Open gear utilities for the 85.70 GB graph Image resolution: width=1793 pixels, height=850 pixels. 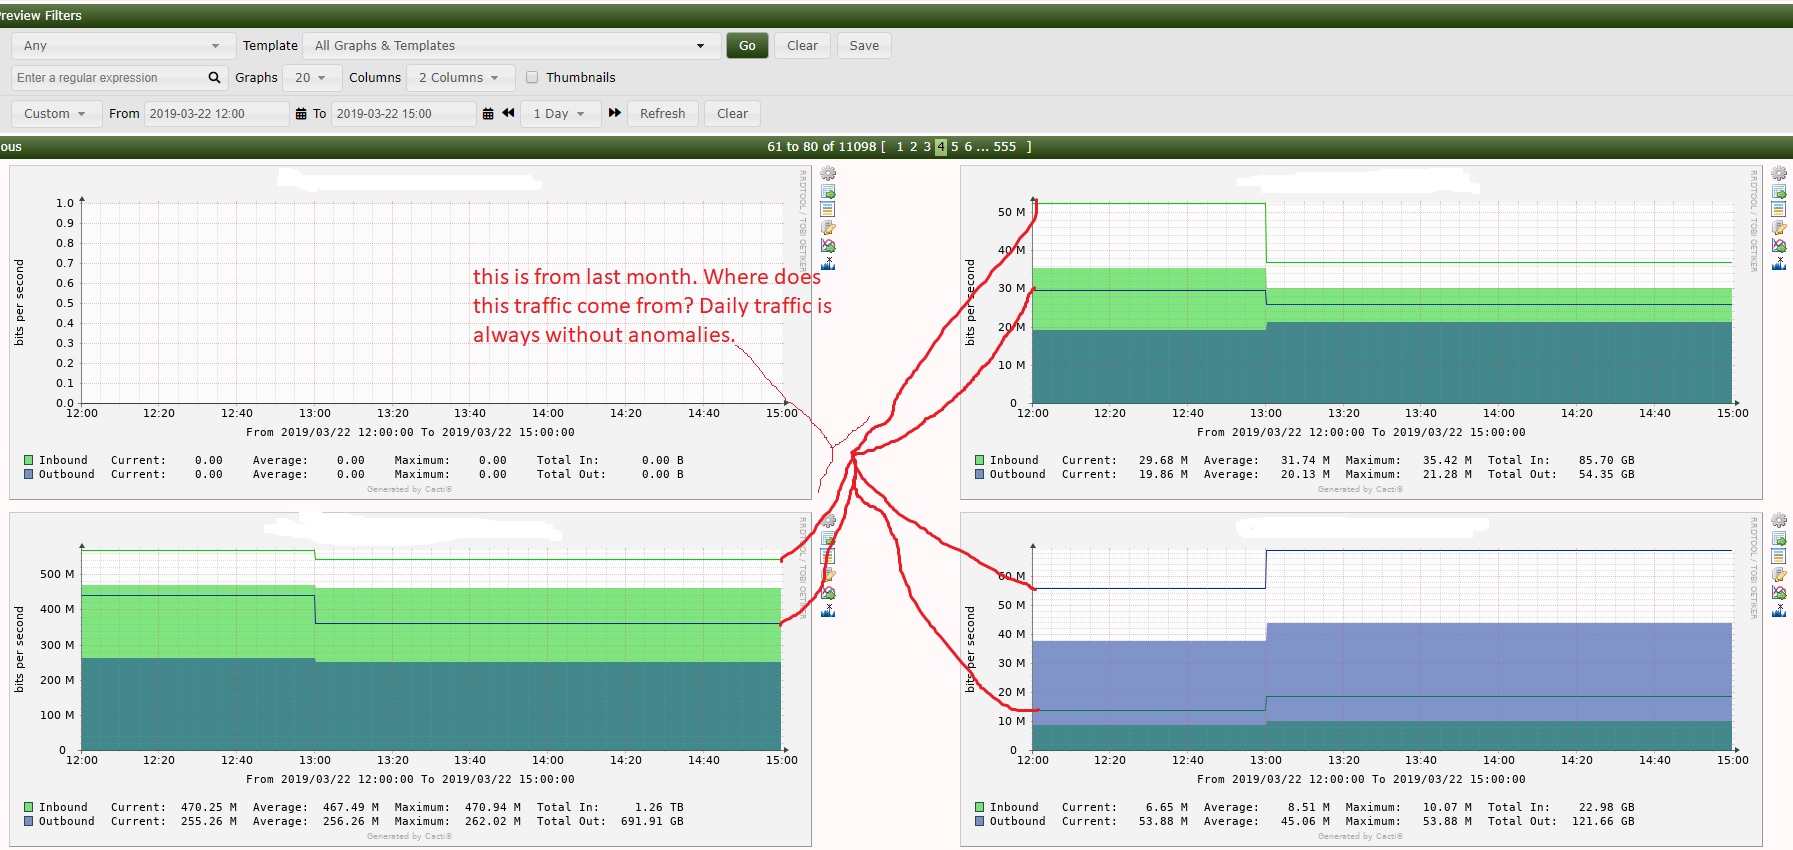click(x=1779, y=173)
